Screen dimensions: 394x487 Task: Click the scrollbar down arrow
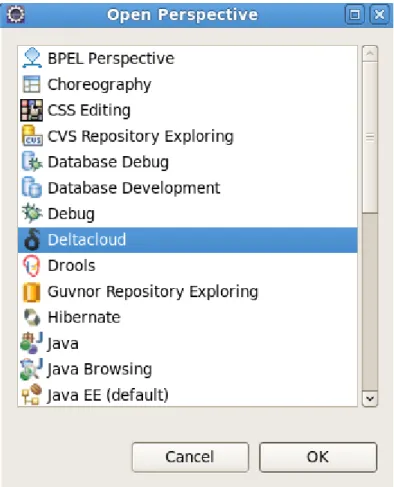coord(370,398)
